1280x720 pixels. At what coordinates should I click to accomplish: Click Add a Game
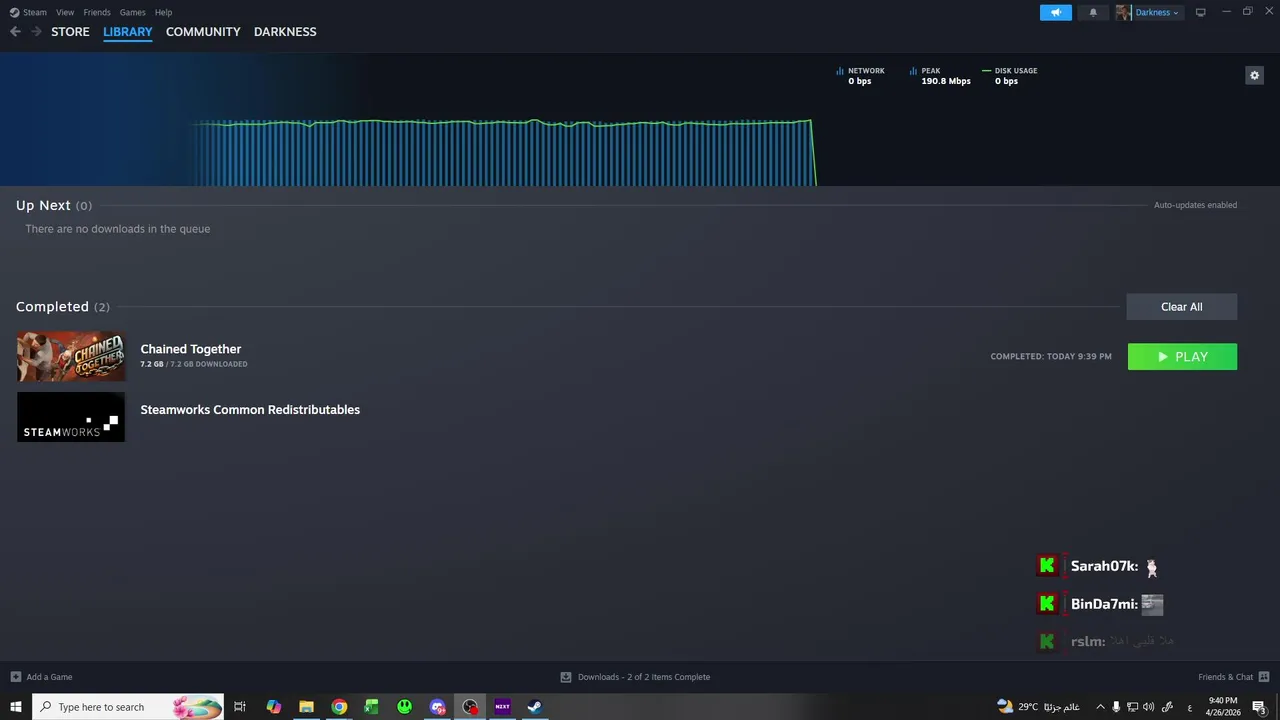pos(41,677)
